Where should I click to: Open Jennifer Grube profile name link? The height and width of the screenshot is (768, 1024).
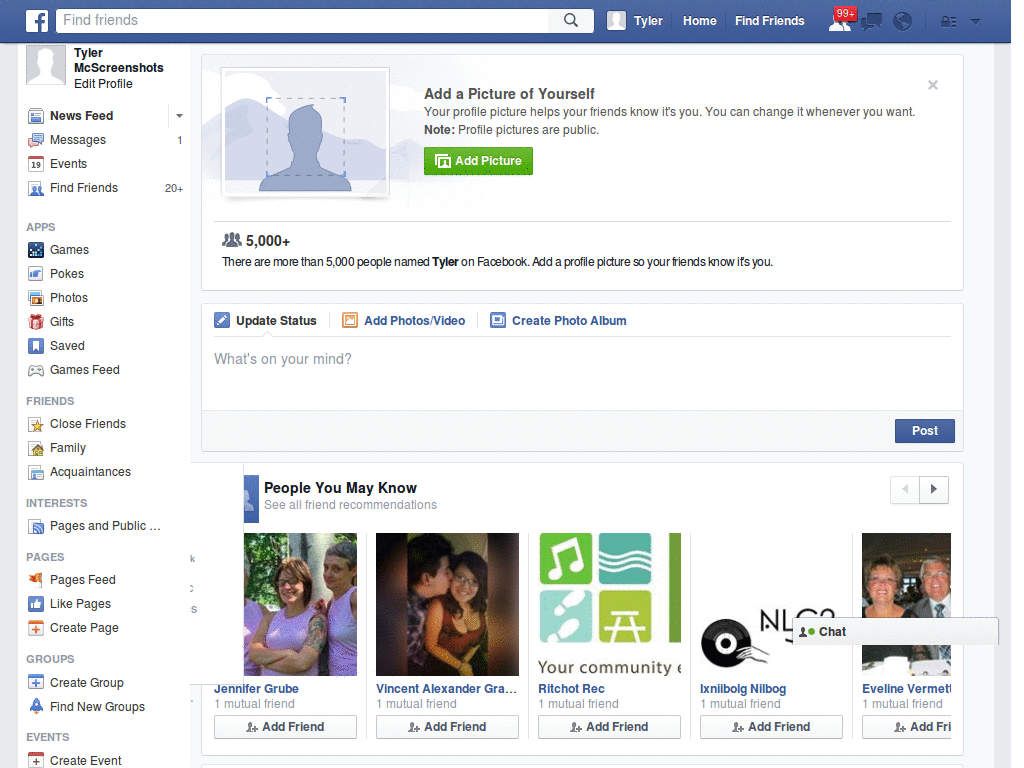[256, 689]
